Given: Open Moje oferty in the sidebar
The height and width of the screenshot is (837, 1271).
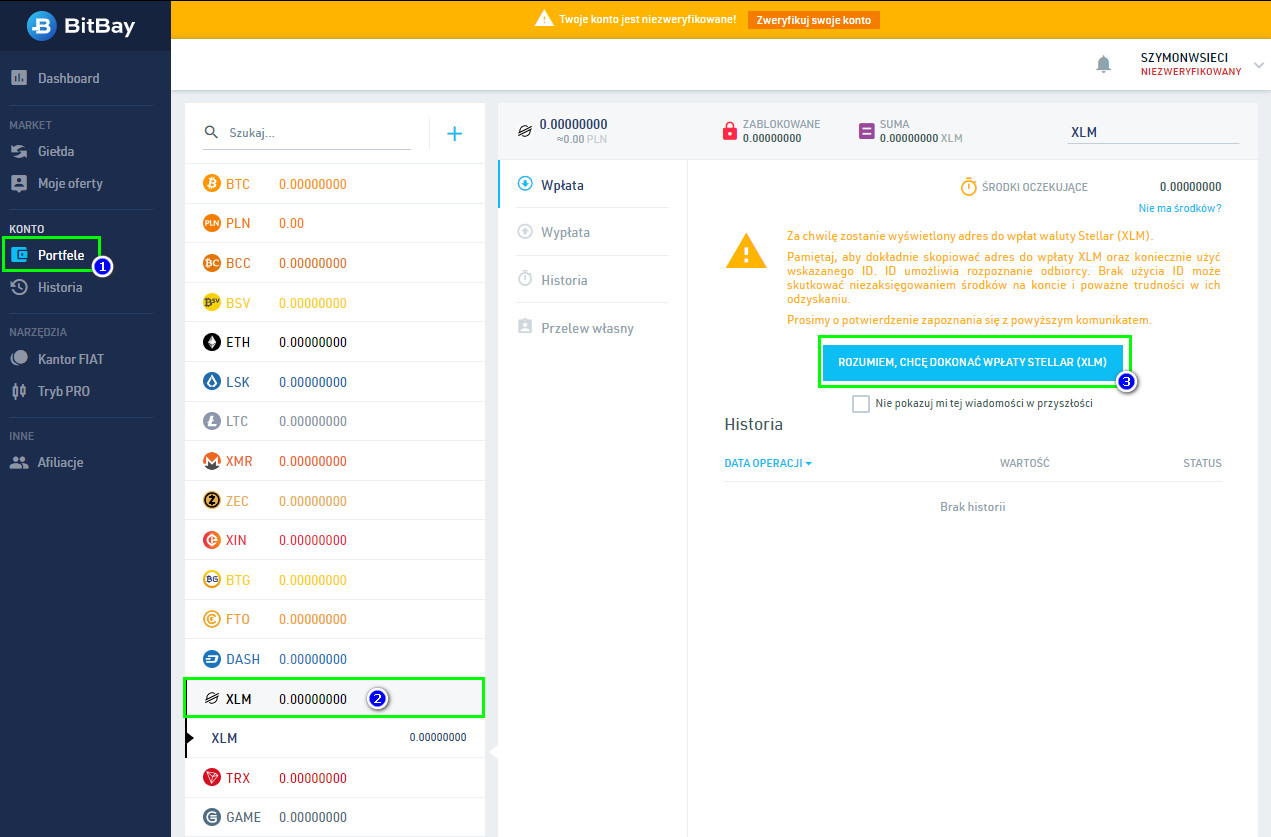Looking at the screenshot, I should (56, 183).
